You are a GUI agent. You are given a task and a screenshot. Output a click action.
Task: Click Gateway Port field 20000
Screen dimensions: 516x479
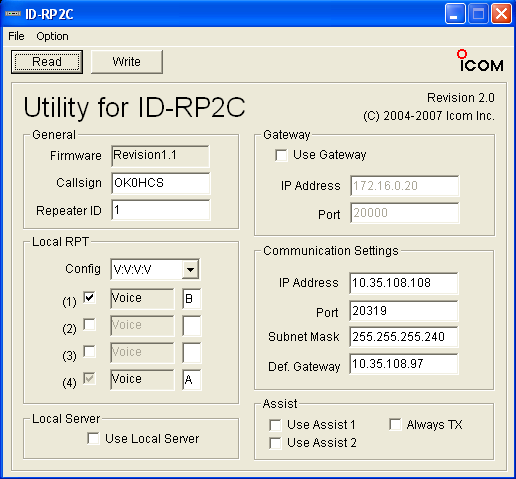[x=405, y=213]
